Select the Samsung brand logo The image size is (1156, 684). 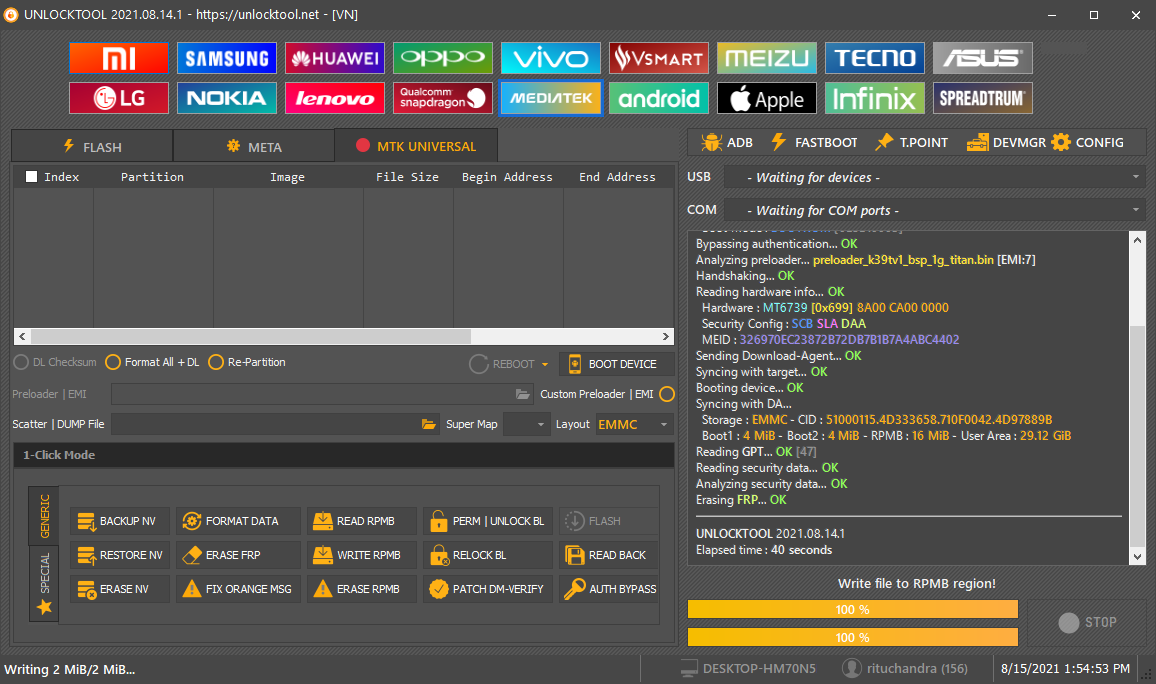[227, 58]
